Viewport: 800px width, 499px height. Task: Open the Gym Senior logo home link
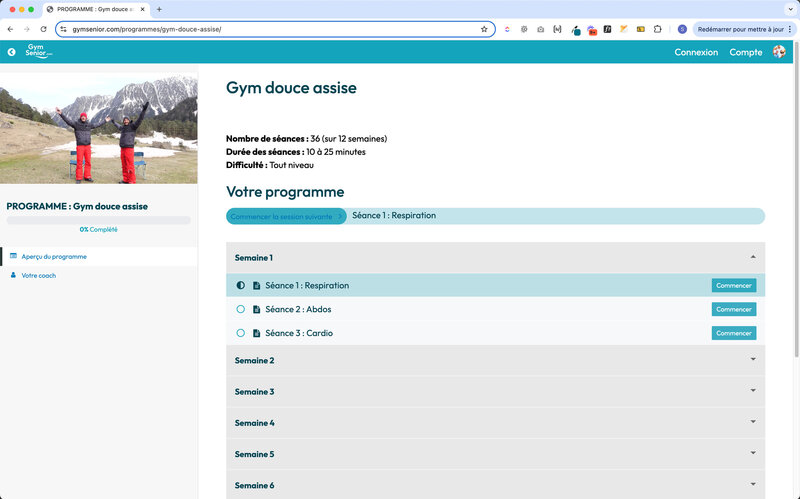(x=38, y=51)
